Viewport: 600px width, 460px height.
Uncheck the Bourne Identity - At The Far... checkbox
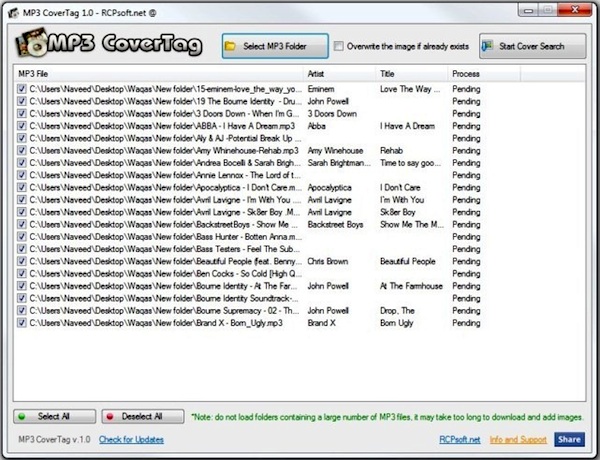point(21,286)
